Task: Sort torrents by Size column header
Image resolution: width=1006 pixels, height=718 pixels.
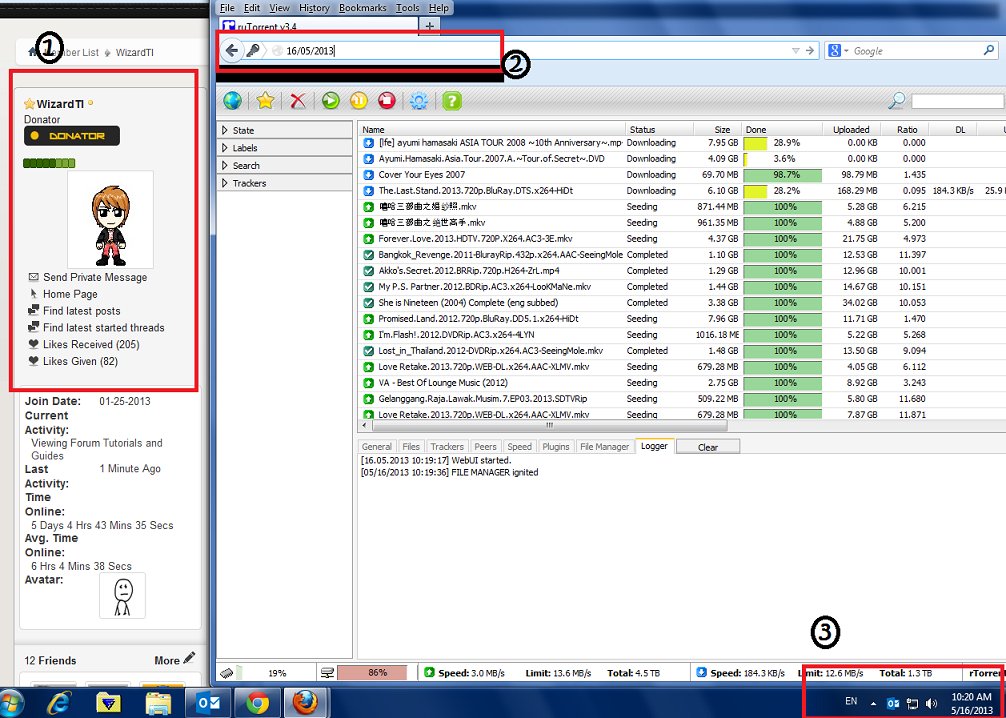Action: coord(717,130)
